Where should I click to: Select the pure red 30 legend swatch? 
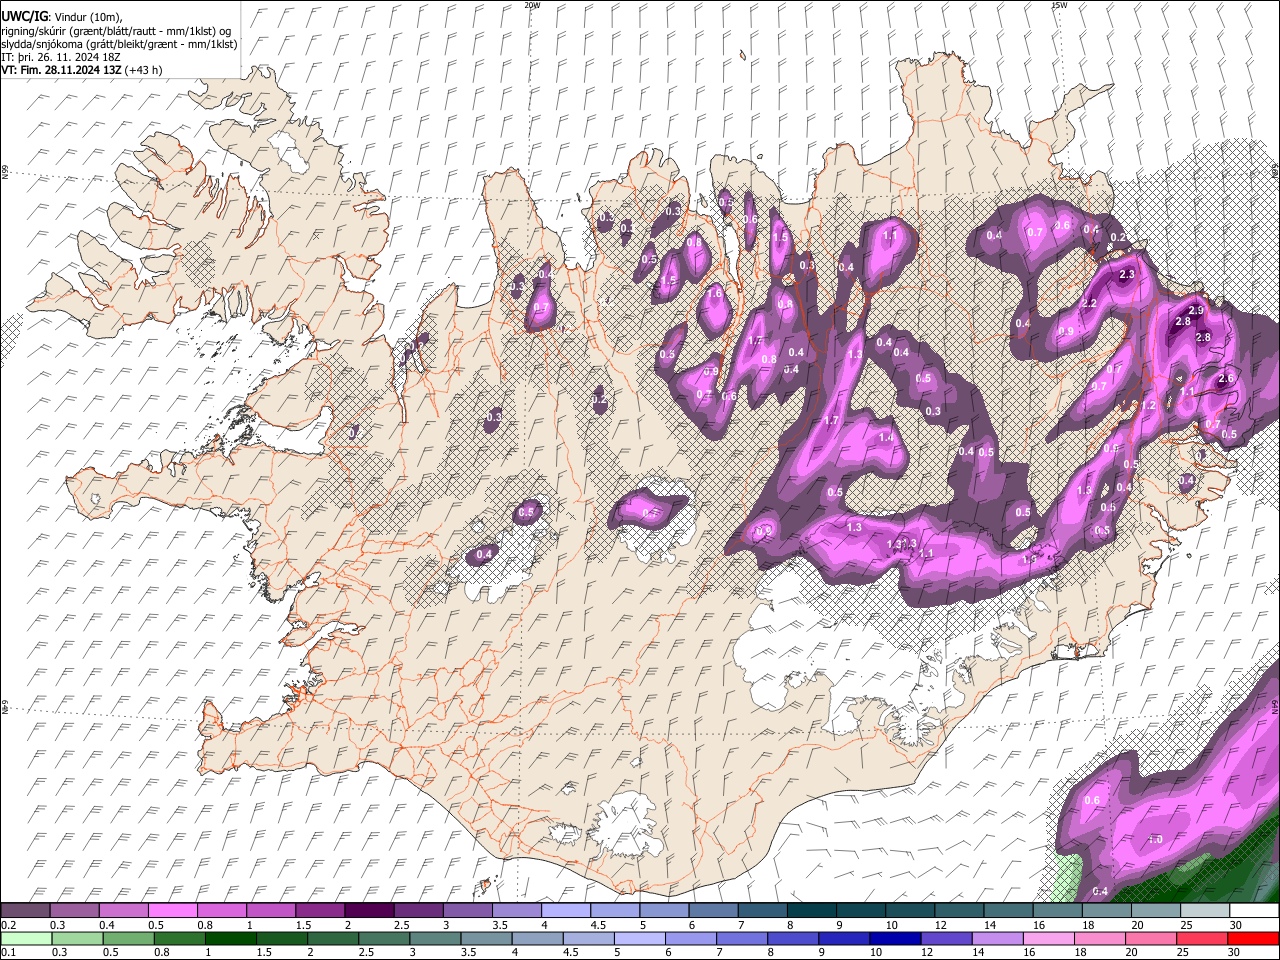(1254, 939)
